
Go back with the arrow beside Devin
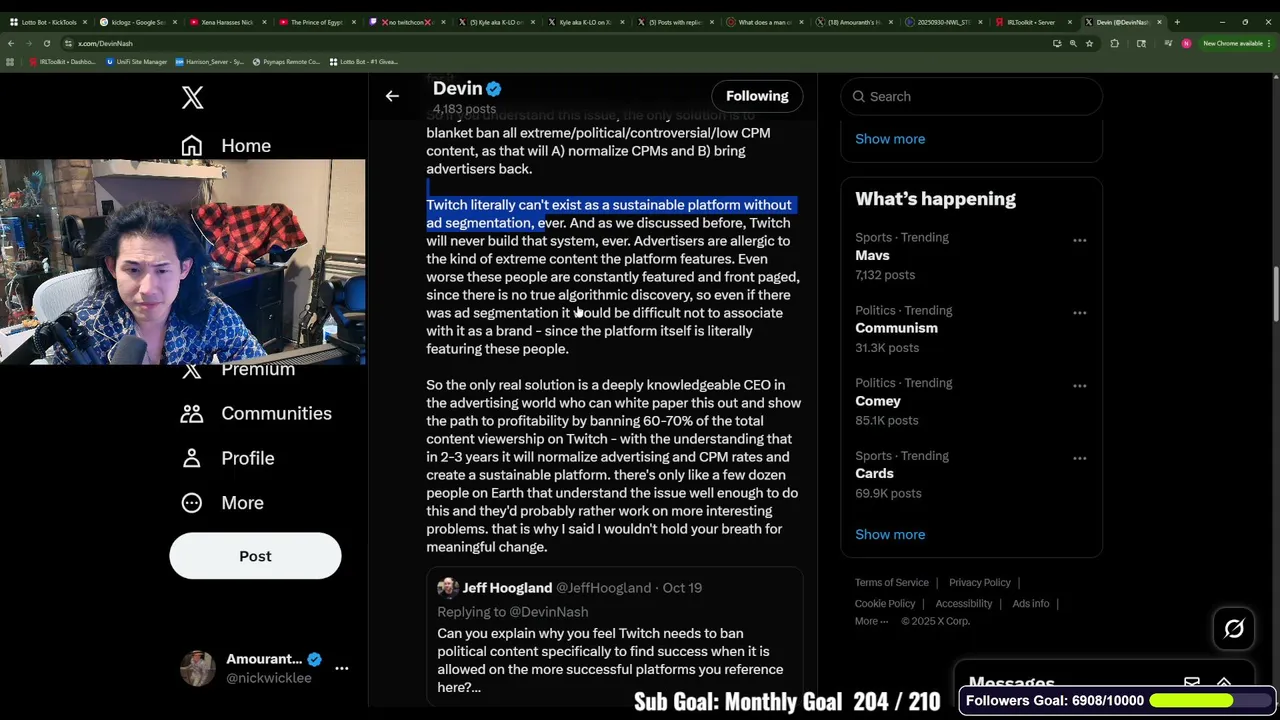[x=392, y=96]
